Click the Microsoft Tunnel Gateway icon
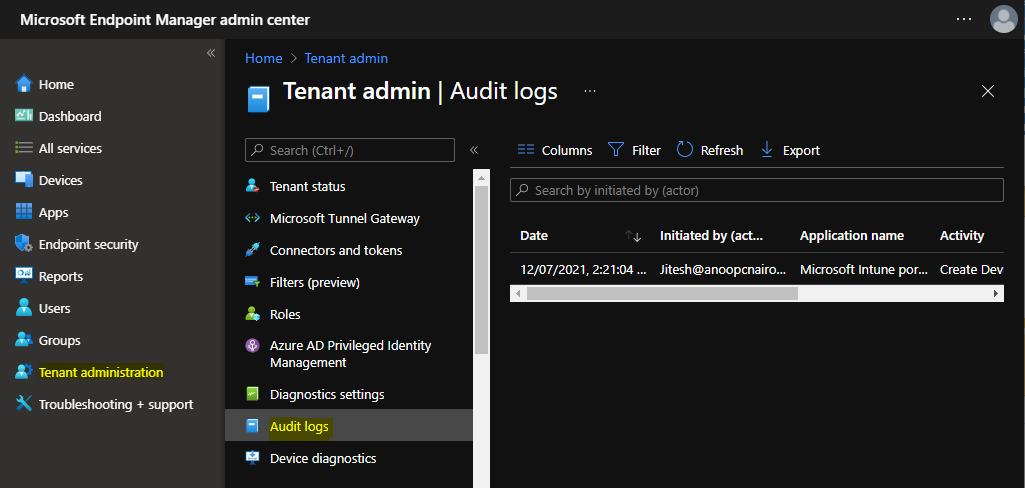This screenshot has width=1025, height=488. pos(252,218)
